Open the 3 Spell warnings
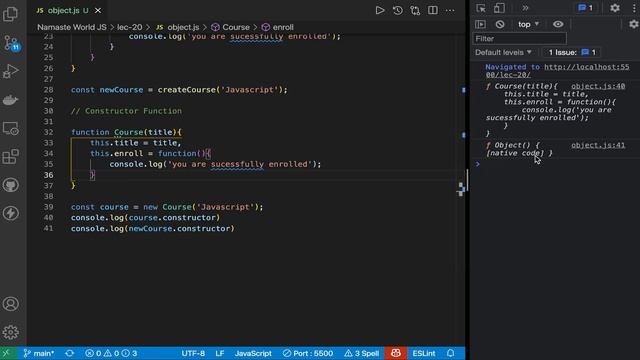Image resolution: width=640 pixels, height=360 pixels. click(x=361, y=353)
